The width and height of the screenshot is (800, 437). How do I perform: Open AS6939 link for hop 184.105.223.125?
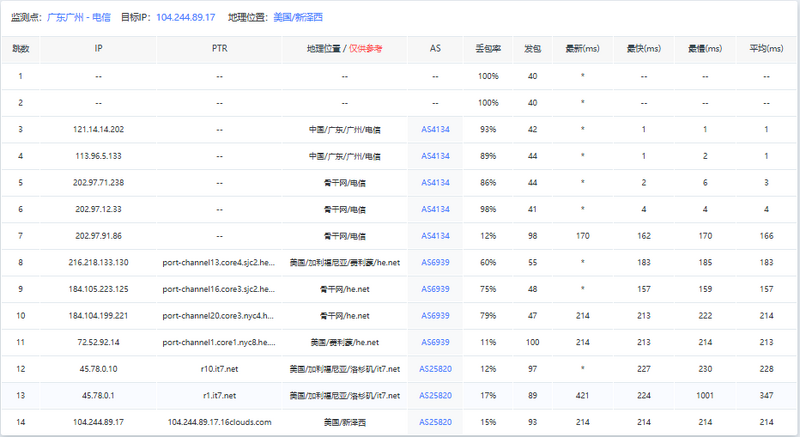point(435,289)
